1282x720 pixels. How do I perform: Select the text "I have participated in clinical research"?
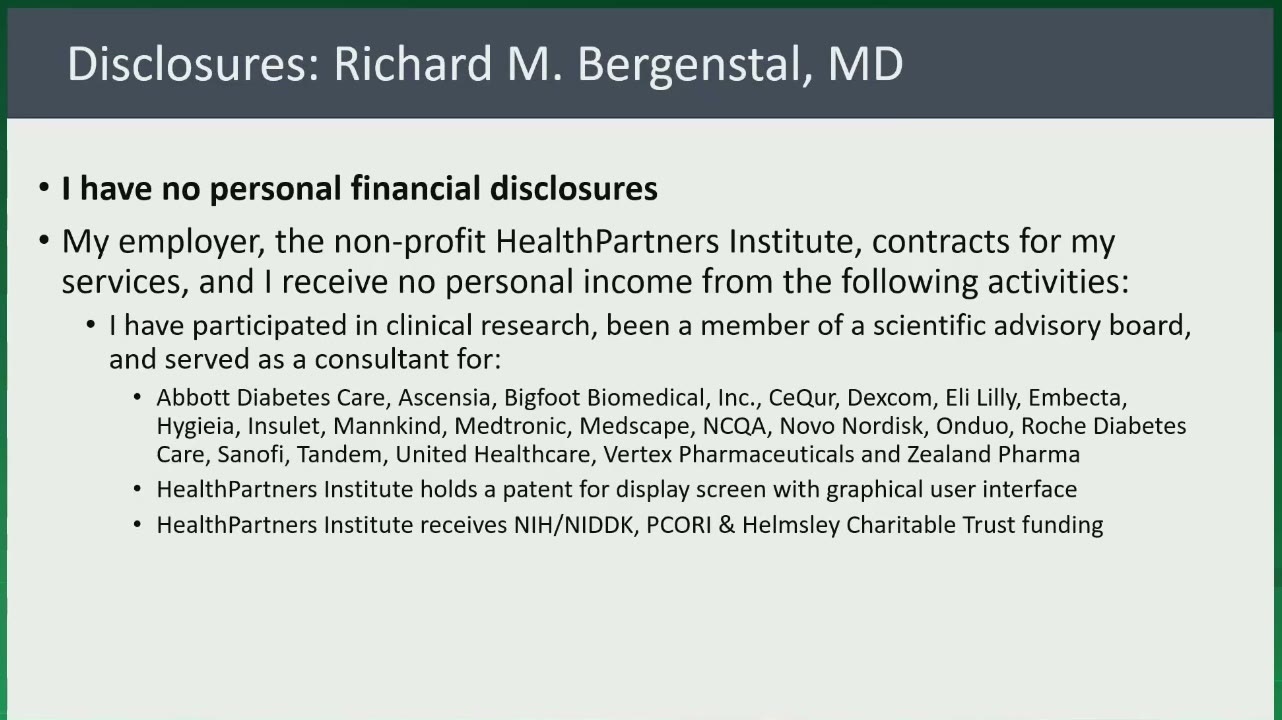[x=353, y=326]
